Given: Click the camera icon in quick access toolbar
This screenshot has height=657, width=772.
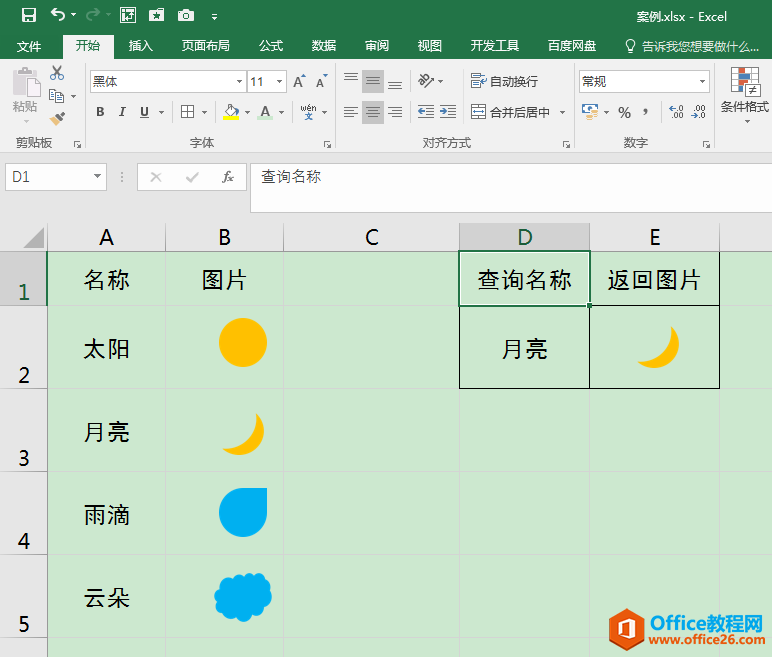Looking at the screenshot, I should pyautogui.click(x=185, y=15).
